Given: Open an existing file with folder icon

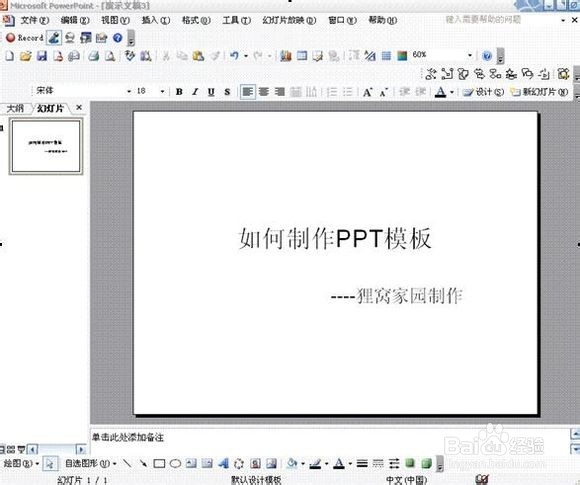Looking at the screenshot, I should (26, 56).
